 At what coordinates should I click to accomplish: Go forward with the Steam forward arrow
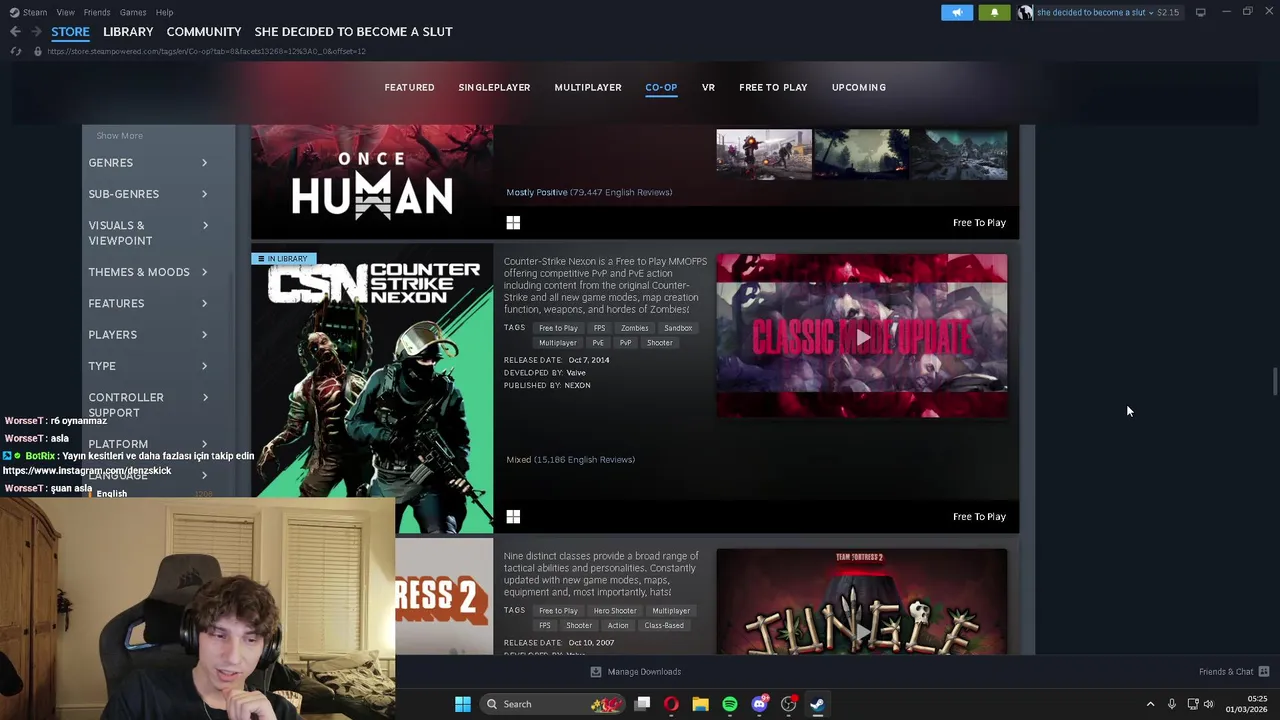[37, 32]
